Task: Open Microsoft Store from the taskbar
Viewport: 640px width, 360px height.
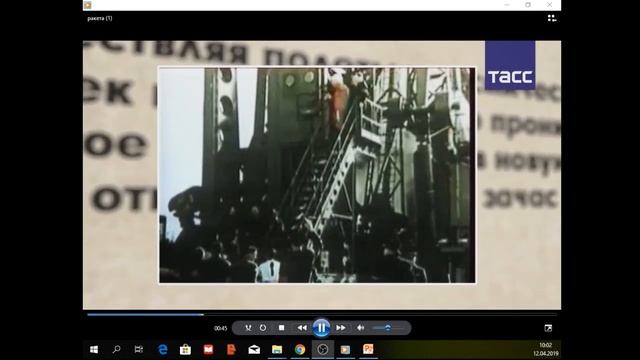Action: coord(185,349)
